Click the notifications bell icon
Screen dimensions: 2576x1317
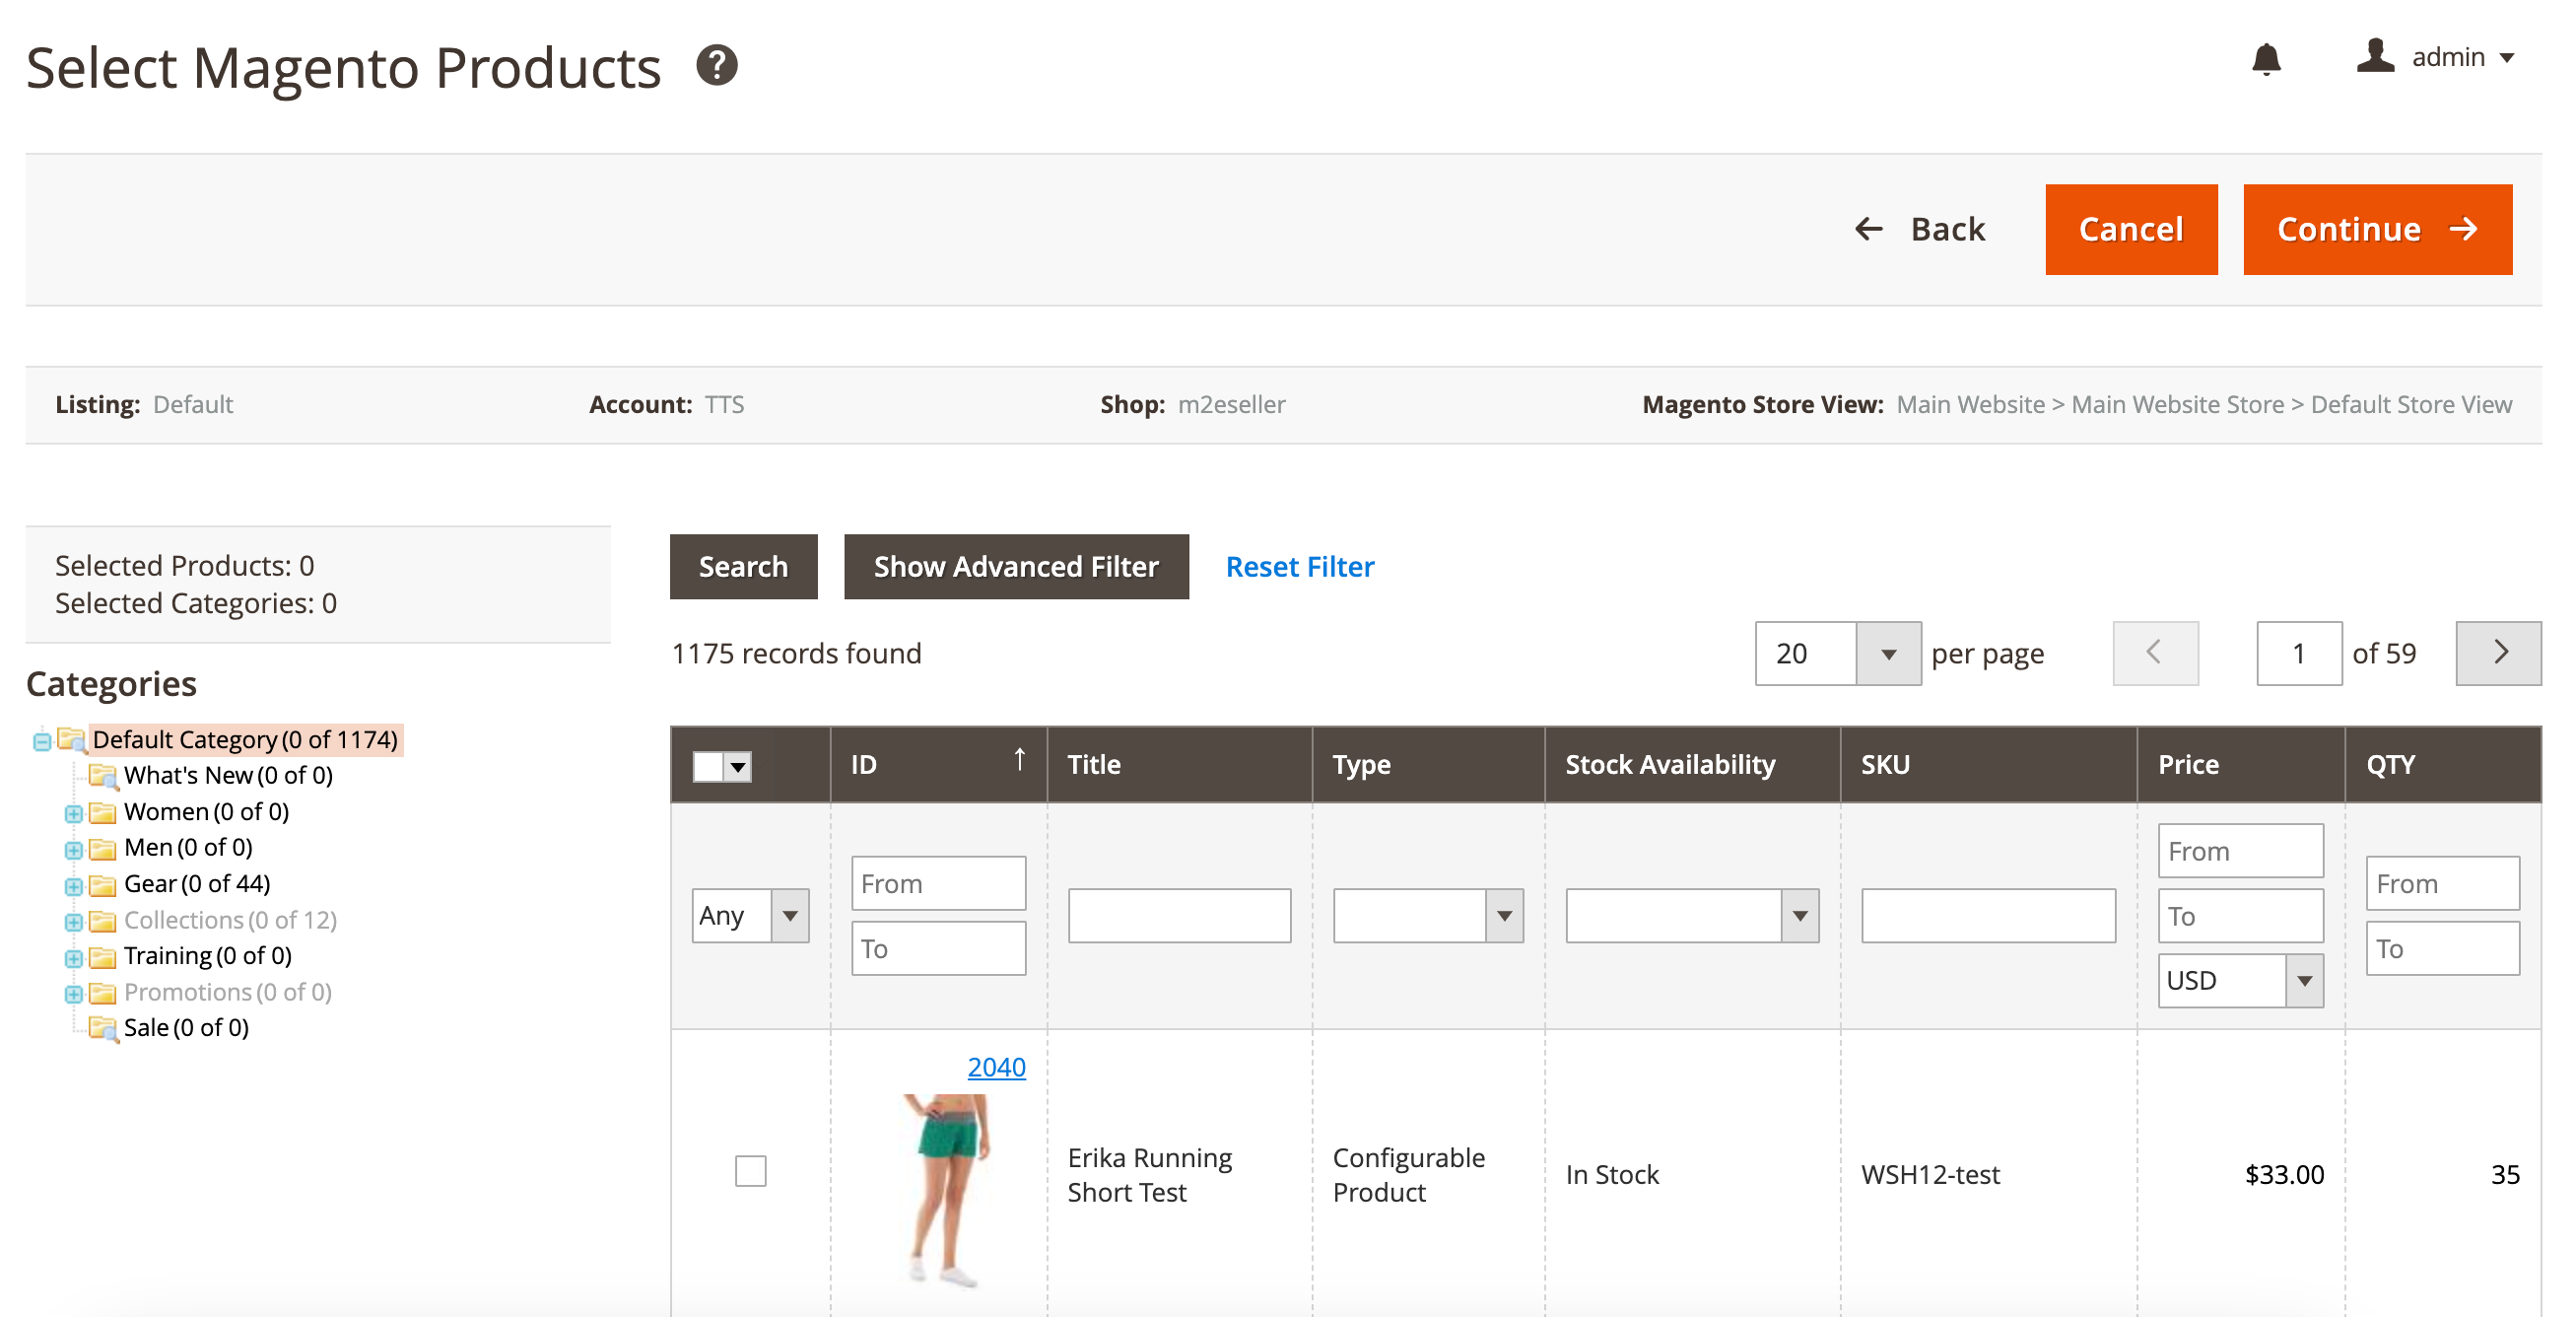2266,58
